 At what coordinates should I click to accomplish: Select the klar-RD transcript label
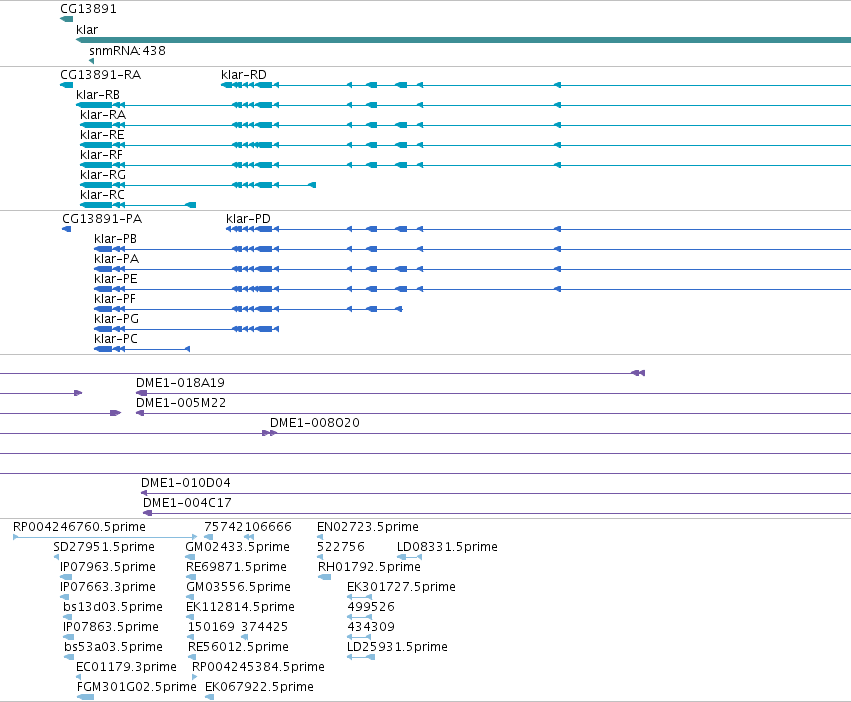pyautogui.click(x=244, y=75)
